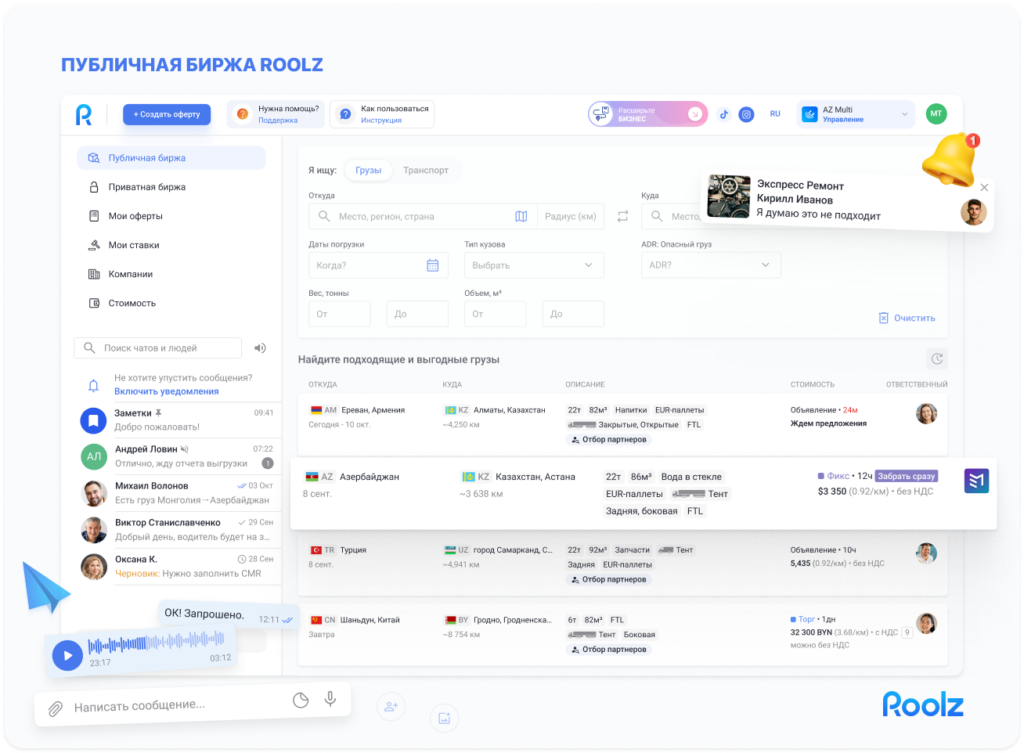Seek within the voice message waveform
This screenshot has height=753, width=1024.
(x=157, y=643)
